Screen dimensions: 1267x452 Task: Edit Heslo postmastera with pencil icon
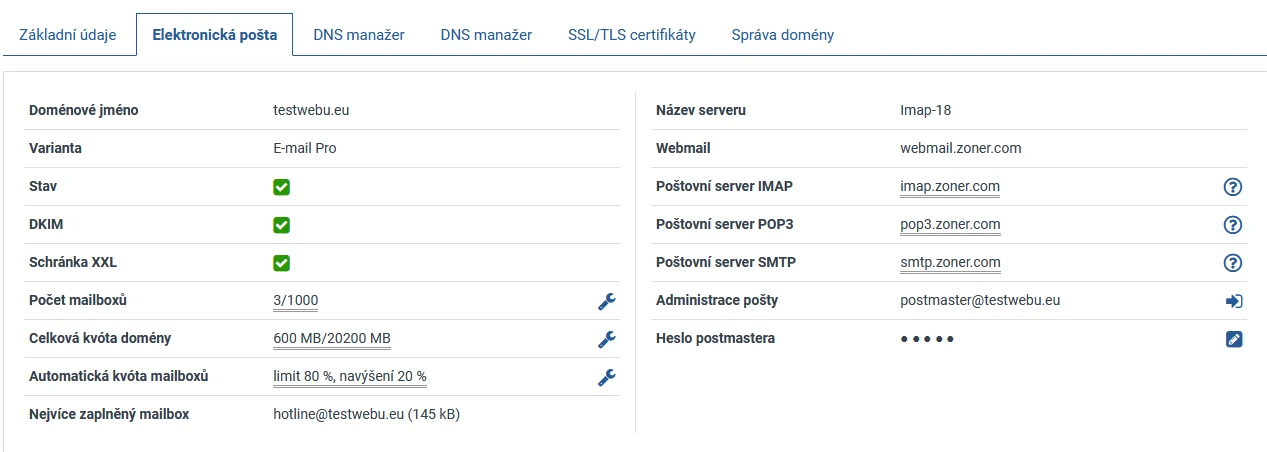[x=1234, y=339]
